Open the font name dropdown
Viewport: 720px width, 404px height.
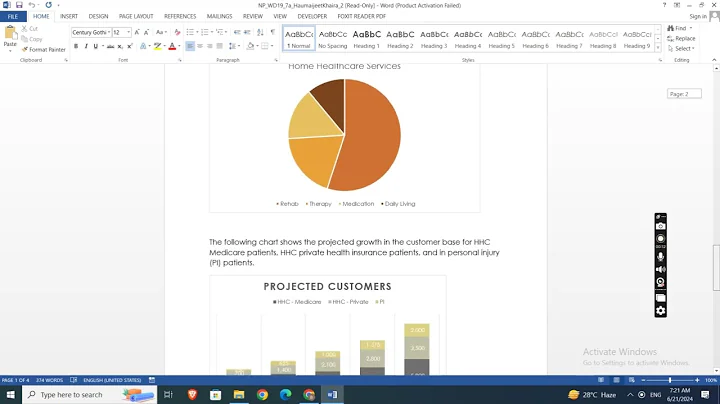pos(109,32)
